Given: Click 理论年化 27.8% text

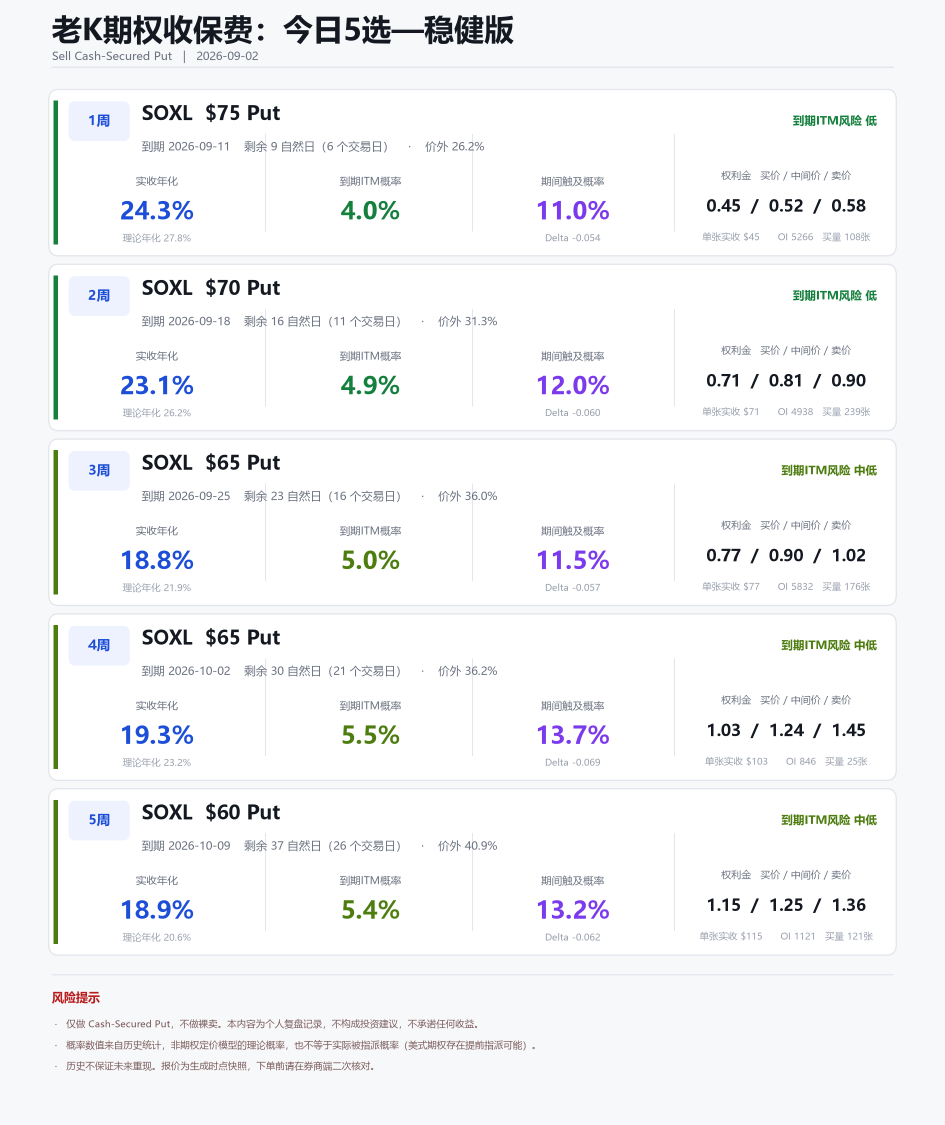Looking at the screenshot, I should coord(156,238).
